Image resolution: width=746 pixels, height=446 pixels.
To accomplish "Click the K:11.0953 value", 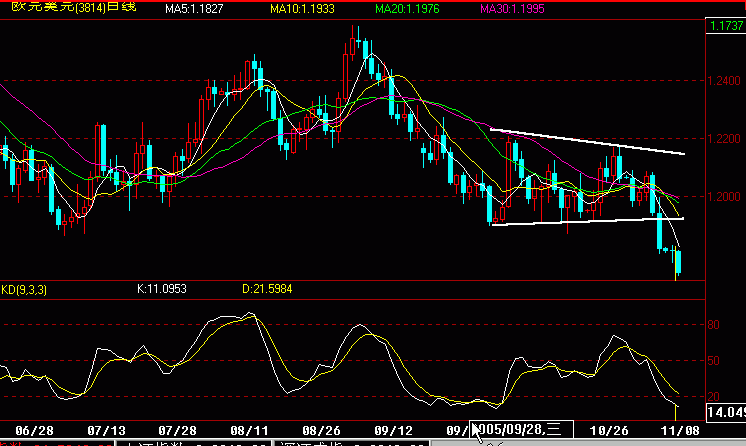I will (x=162, y=289).
